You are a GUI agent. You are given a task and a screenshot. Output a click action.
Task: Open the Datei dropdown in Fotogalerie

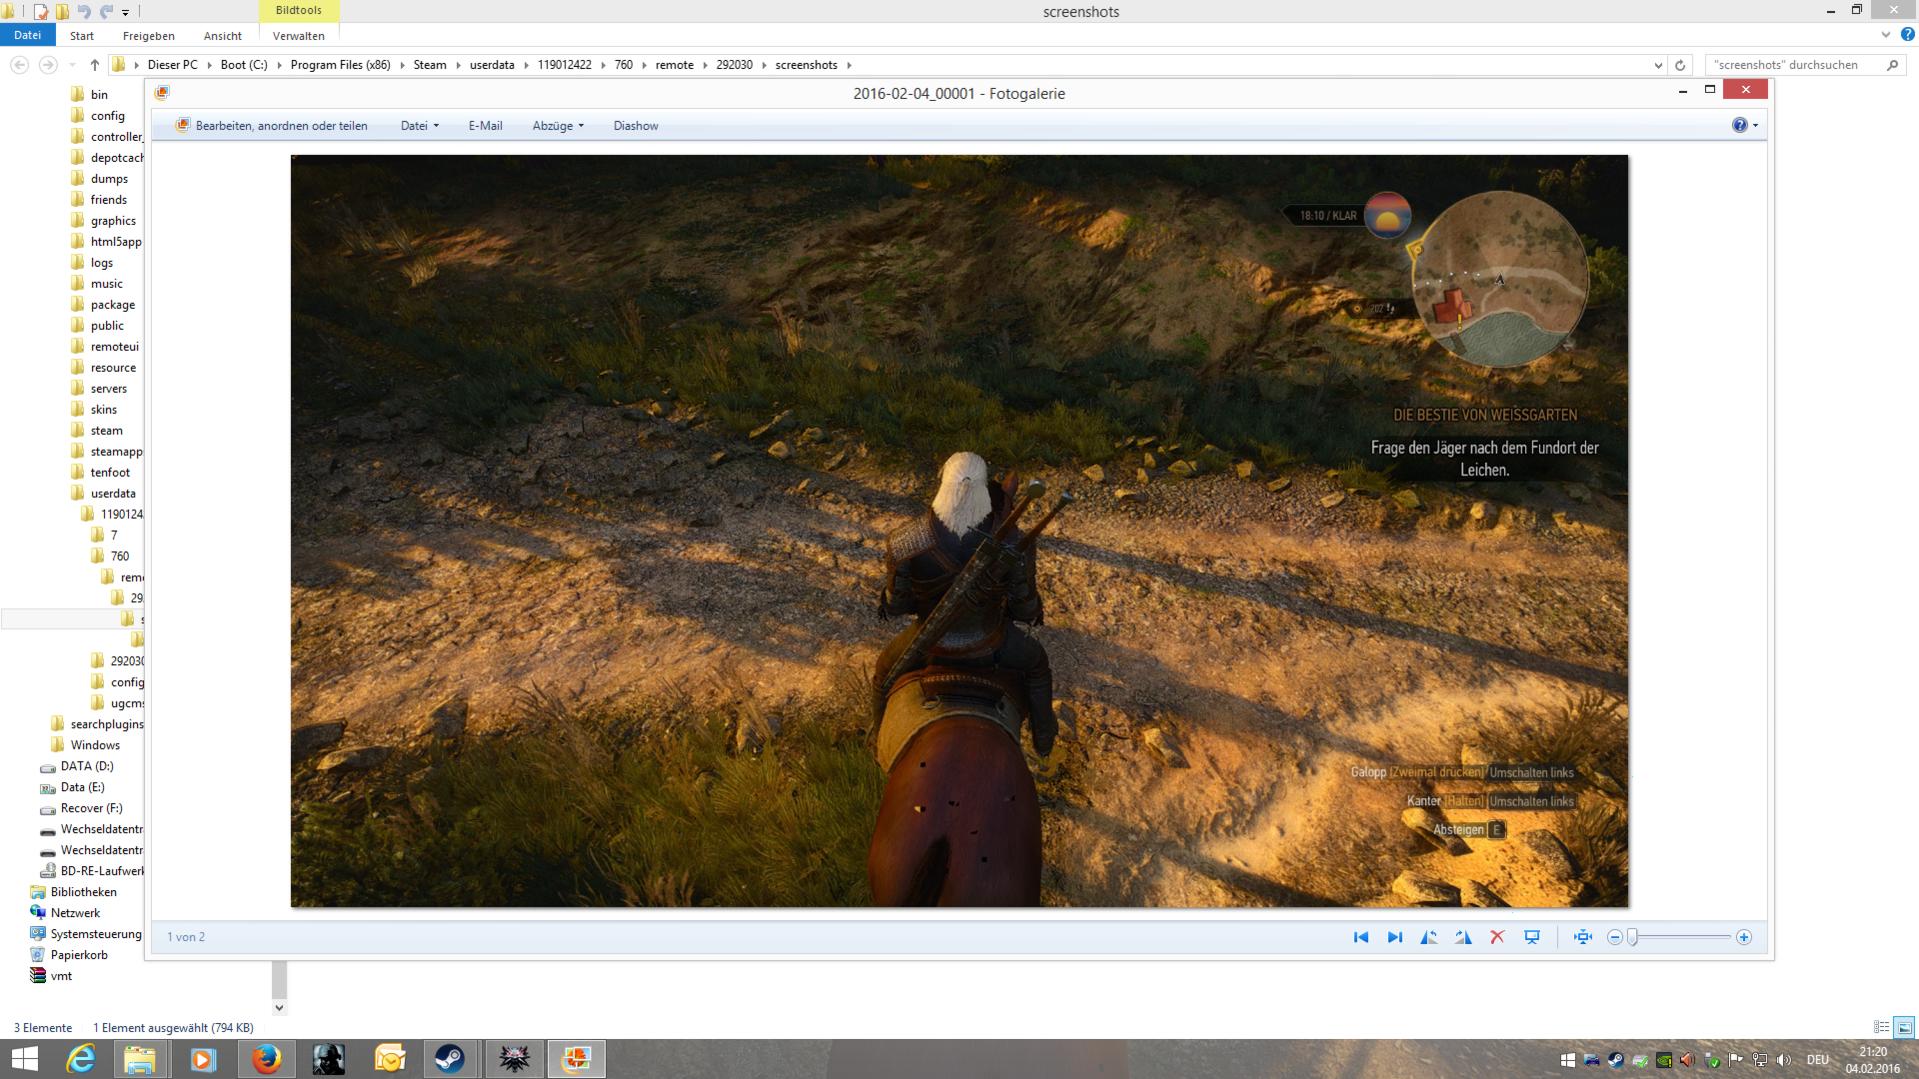[x=419, y=126]
